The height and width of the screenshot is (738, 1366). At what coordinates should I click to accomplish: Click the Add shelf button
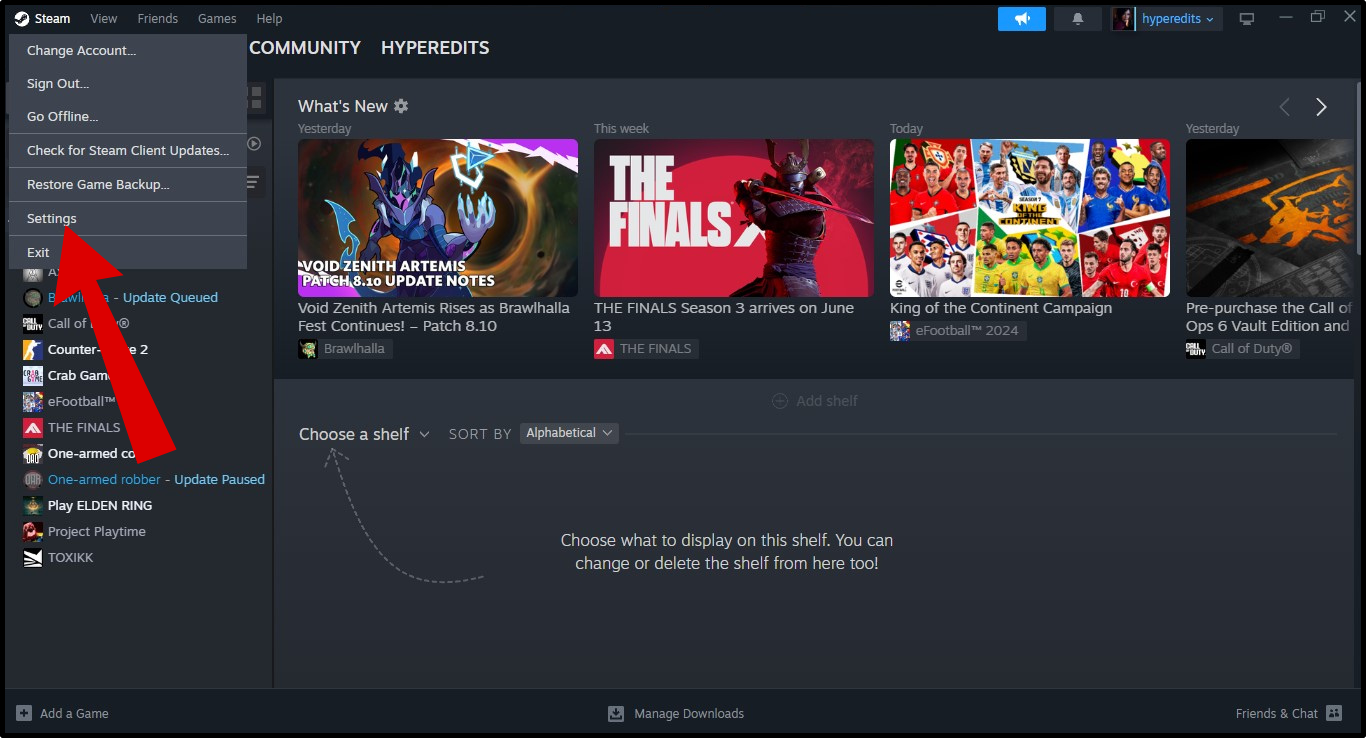click(x=815, y=401)
